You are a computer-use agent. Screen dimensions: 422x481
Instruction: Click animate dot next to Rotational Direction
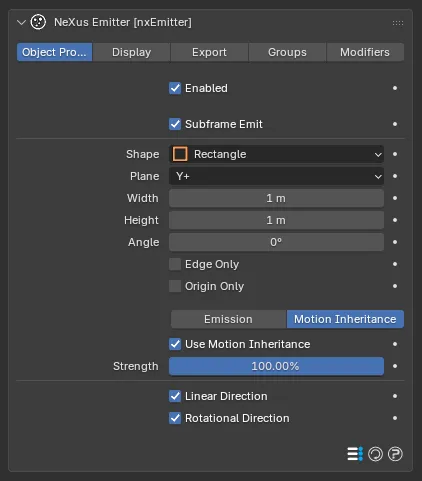[395, 418]
